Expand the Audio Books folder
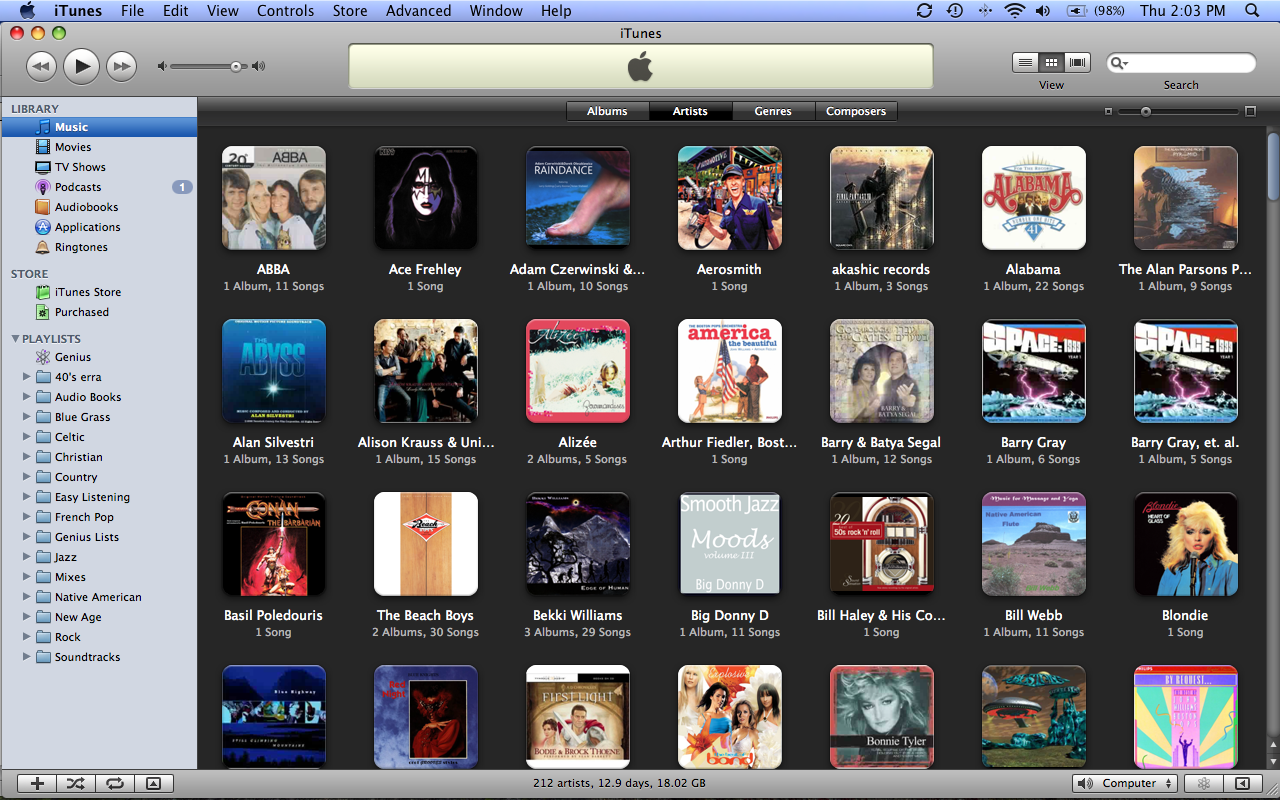1280x800 pixels. point(27,397)
